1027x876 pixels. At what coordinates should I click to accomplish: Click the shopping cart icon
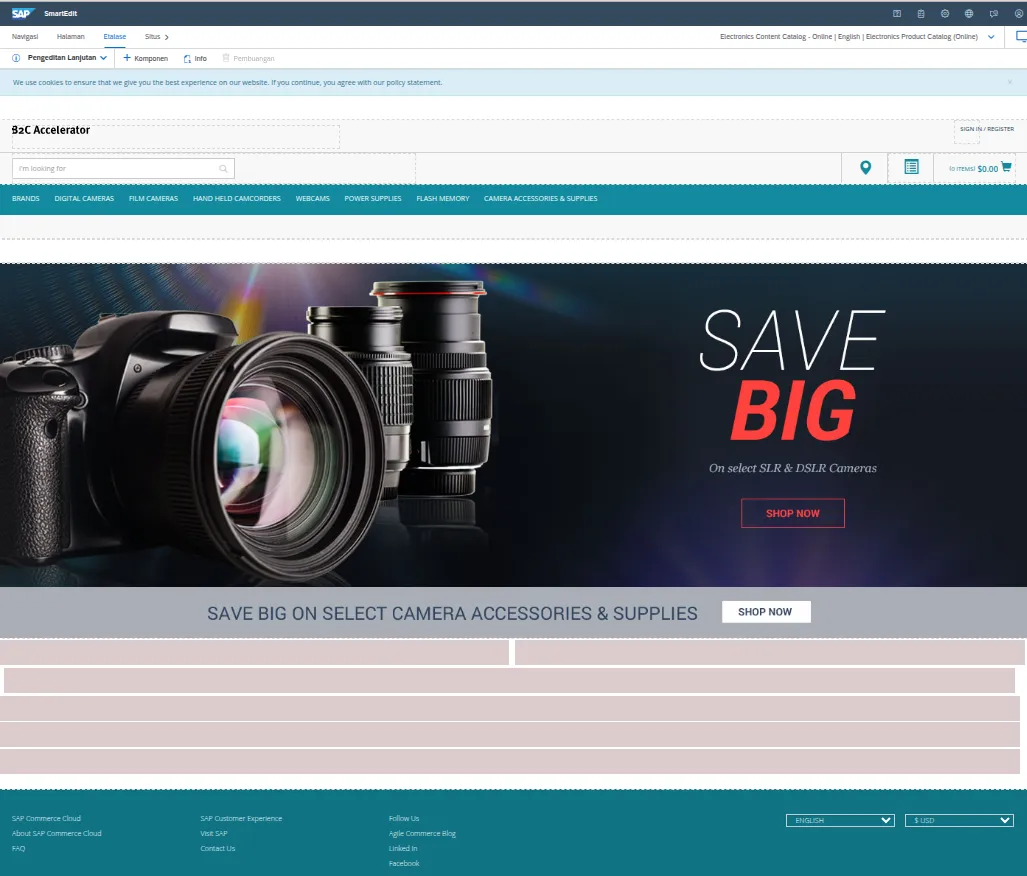click(x=1006, y=167)
